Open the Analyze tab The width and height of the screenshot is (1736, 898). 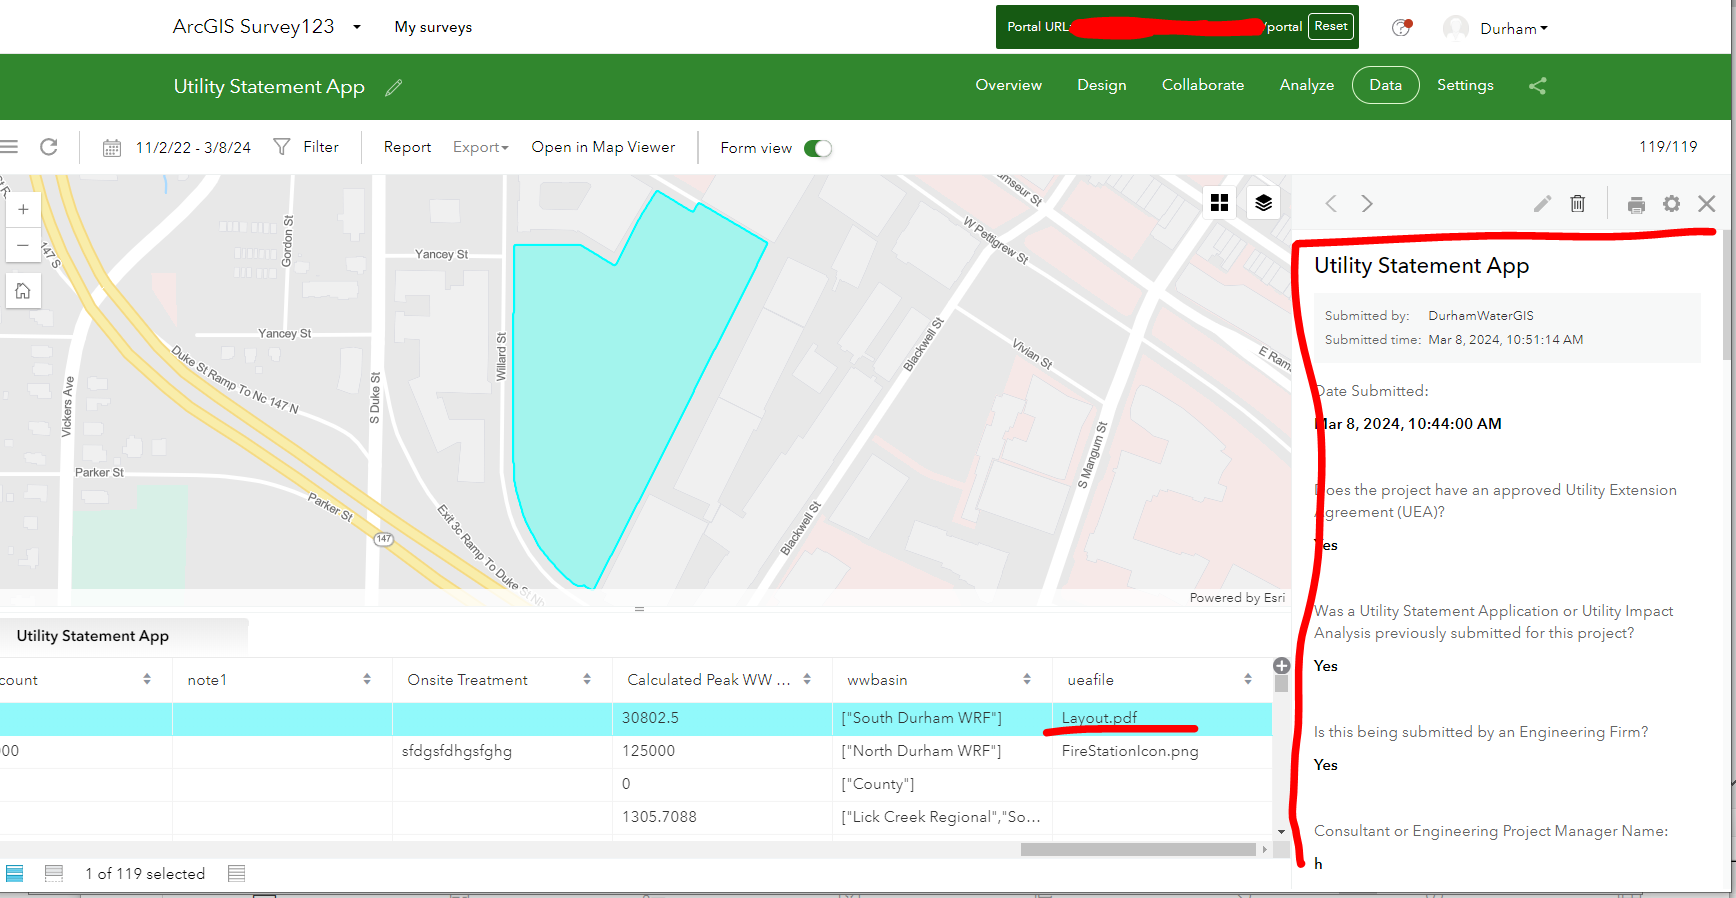coord(1307,85)
